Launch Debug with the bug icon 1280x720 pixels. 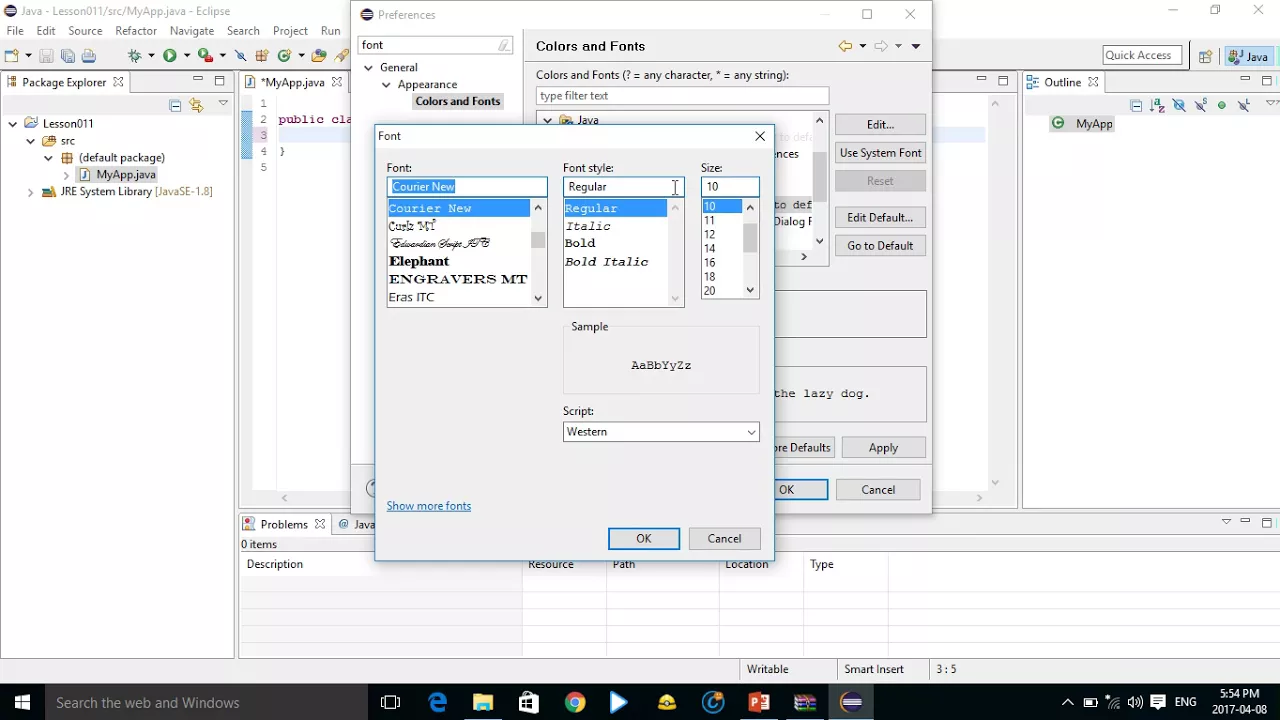pyautogui.click(x=135, y=56)
